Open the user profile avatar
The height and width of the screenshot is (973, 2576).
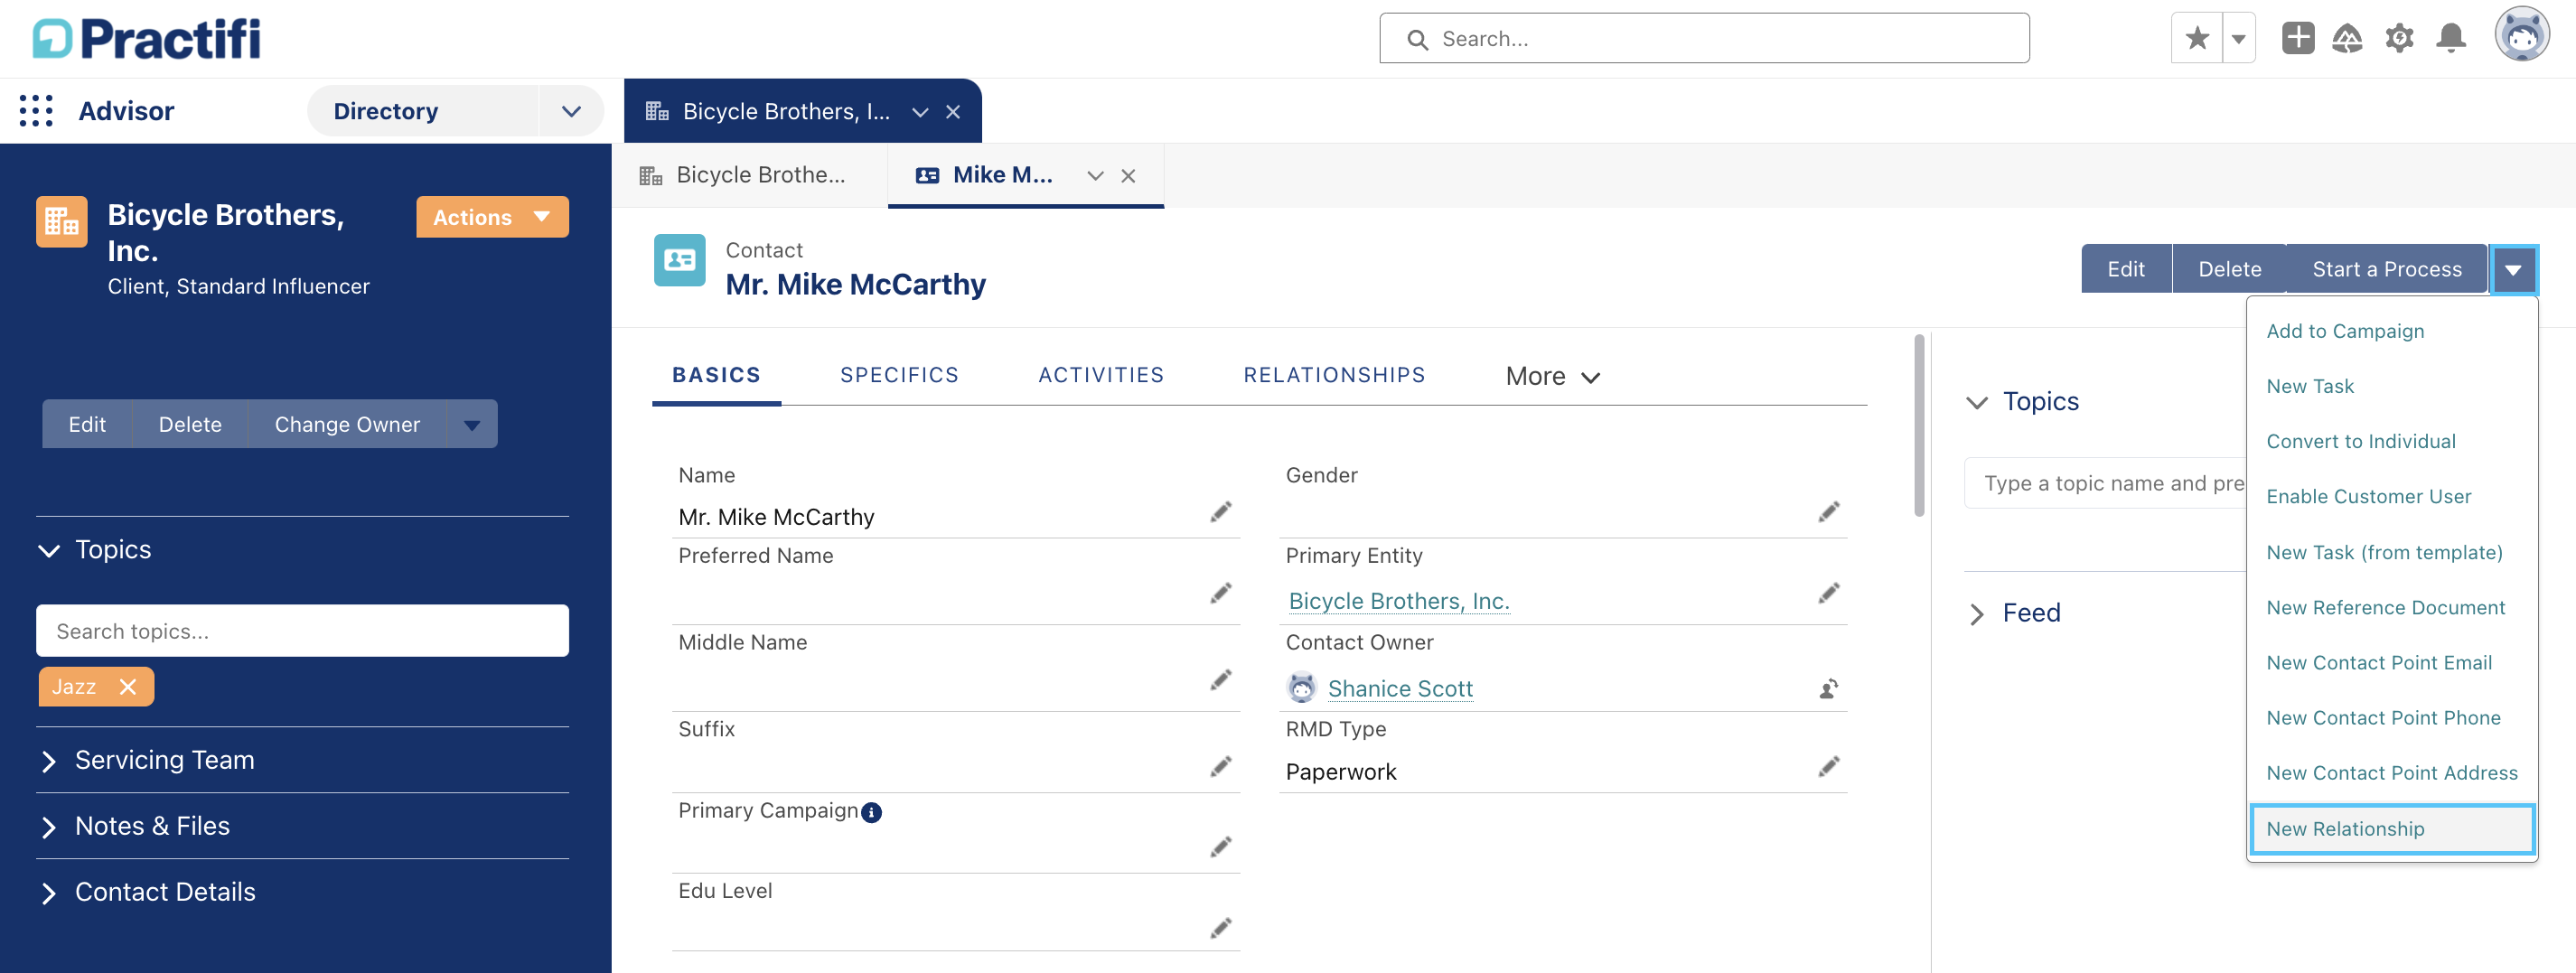click(x=2522, y=36)
